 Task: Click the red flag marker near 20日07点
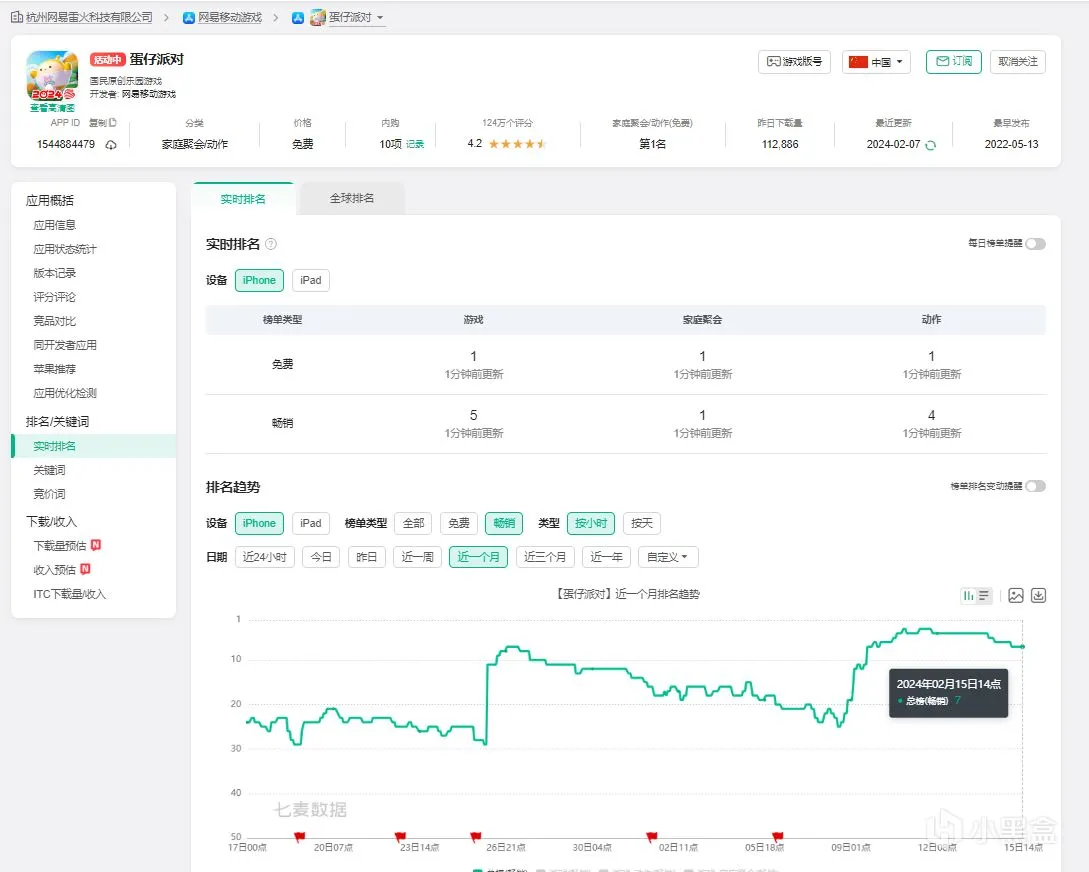coord(299,837)
